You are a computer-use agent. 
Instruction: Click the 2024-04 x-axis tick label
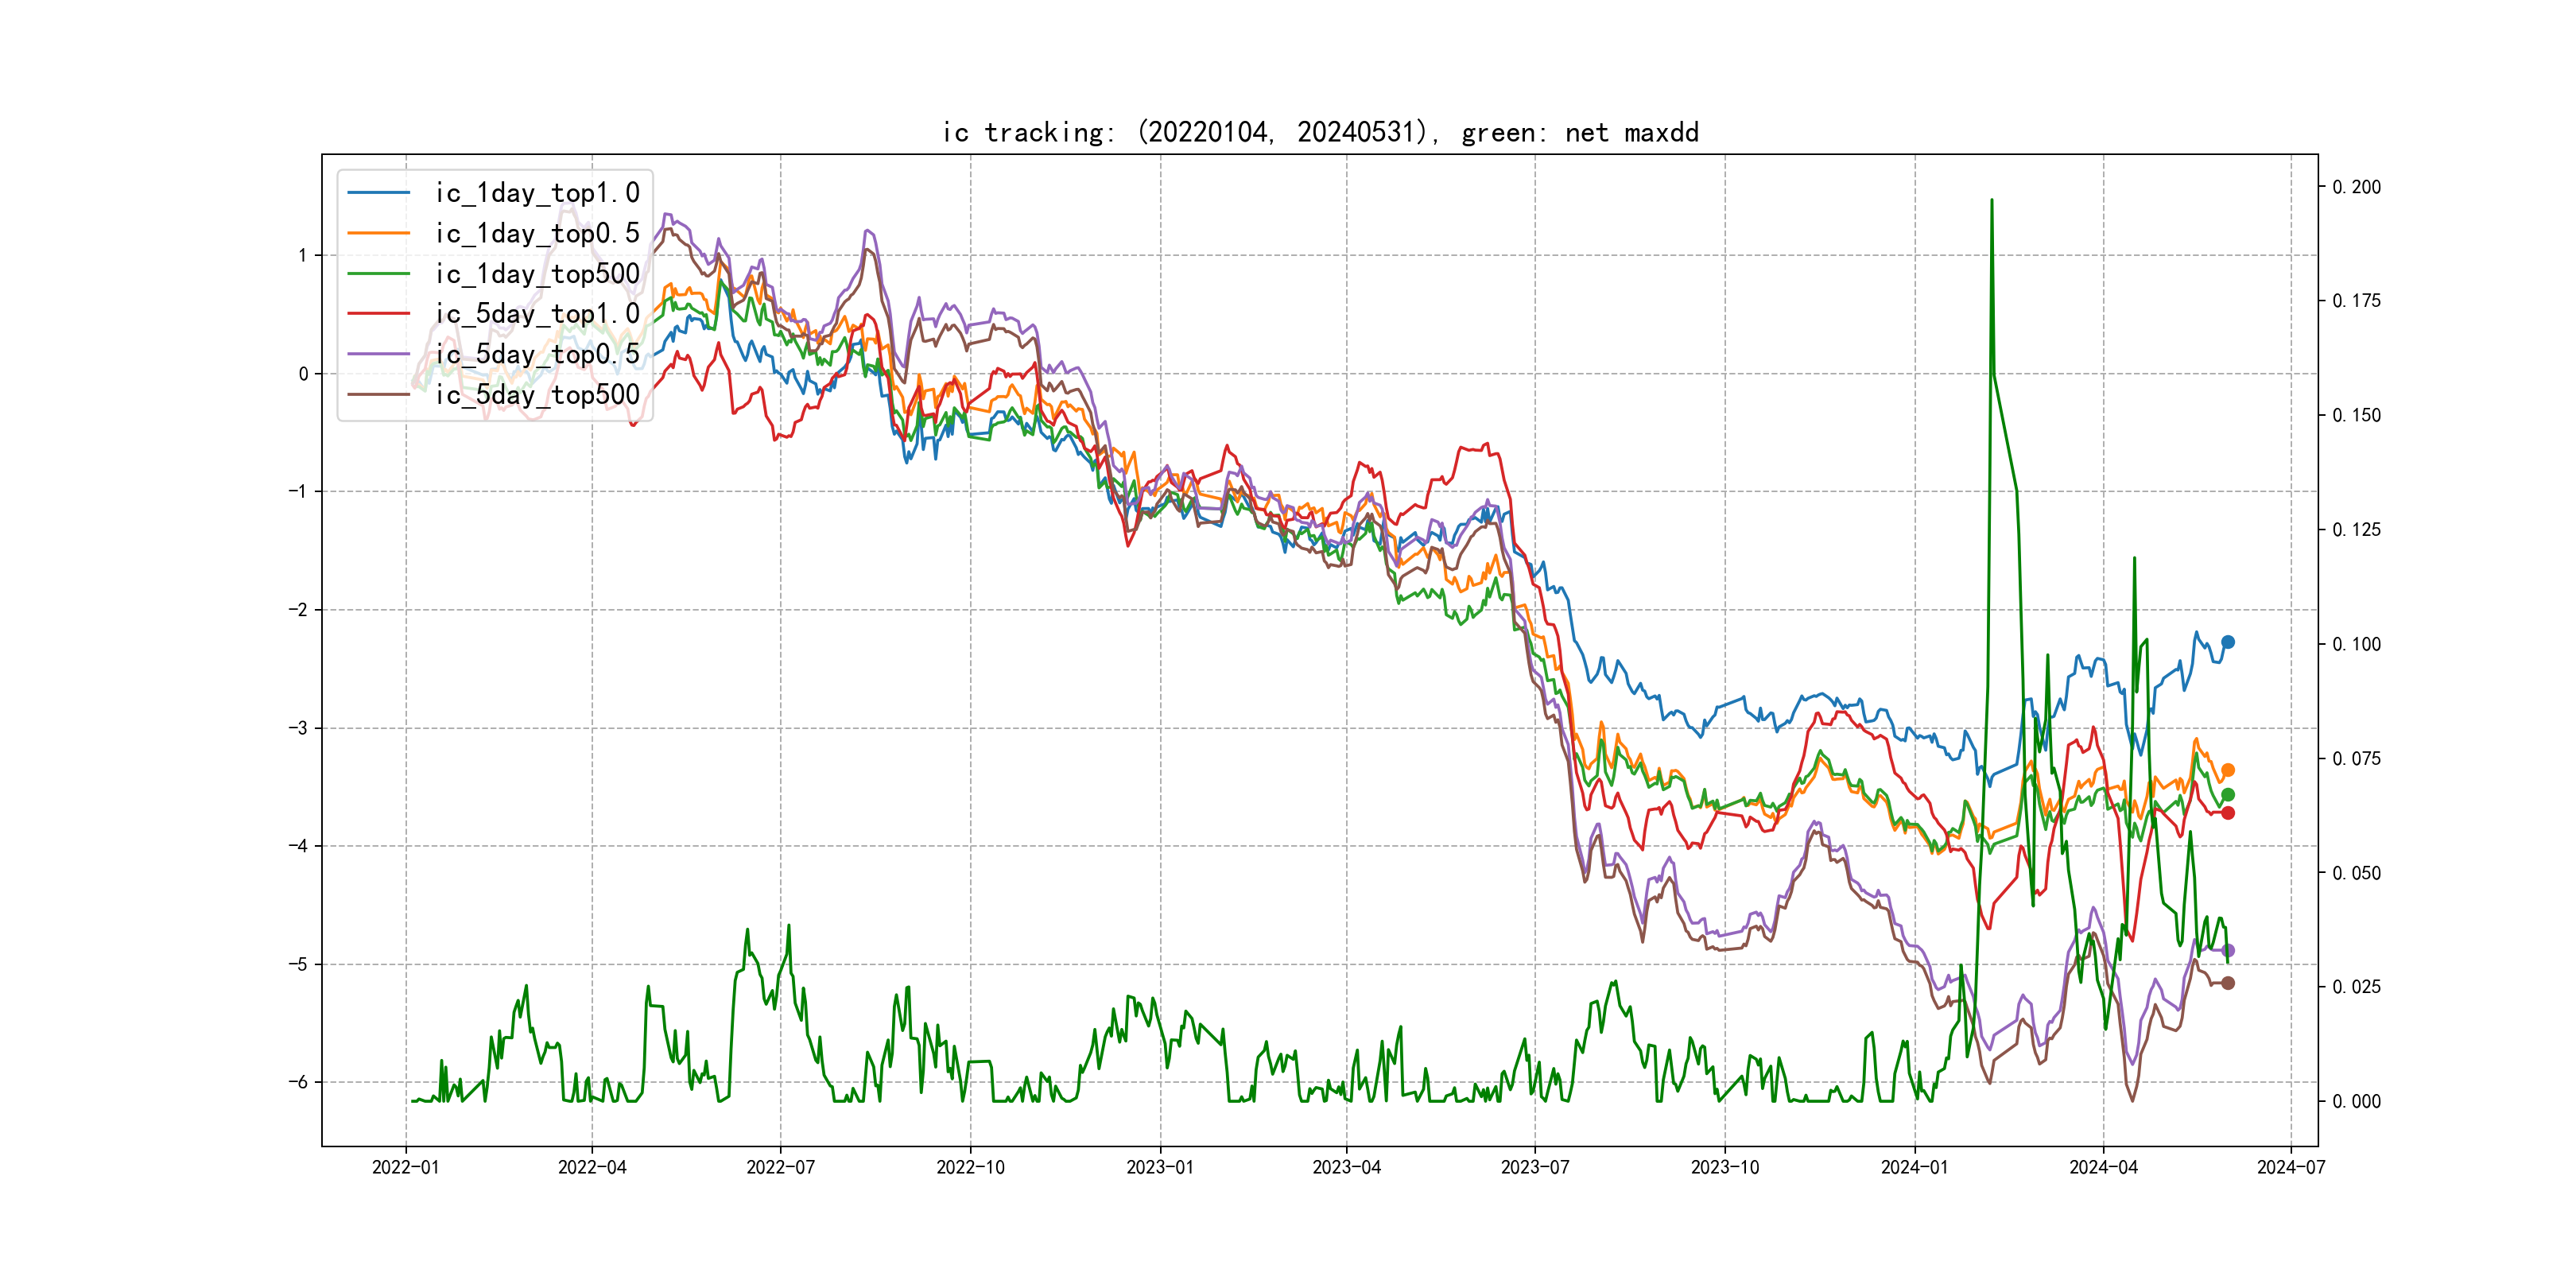point(2103,1167)
